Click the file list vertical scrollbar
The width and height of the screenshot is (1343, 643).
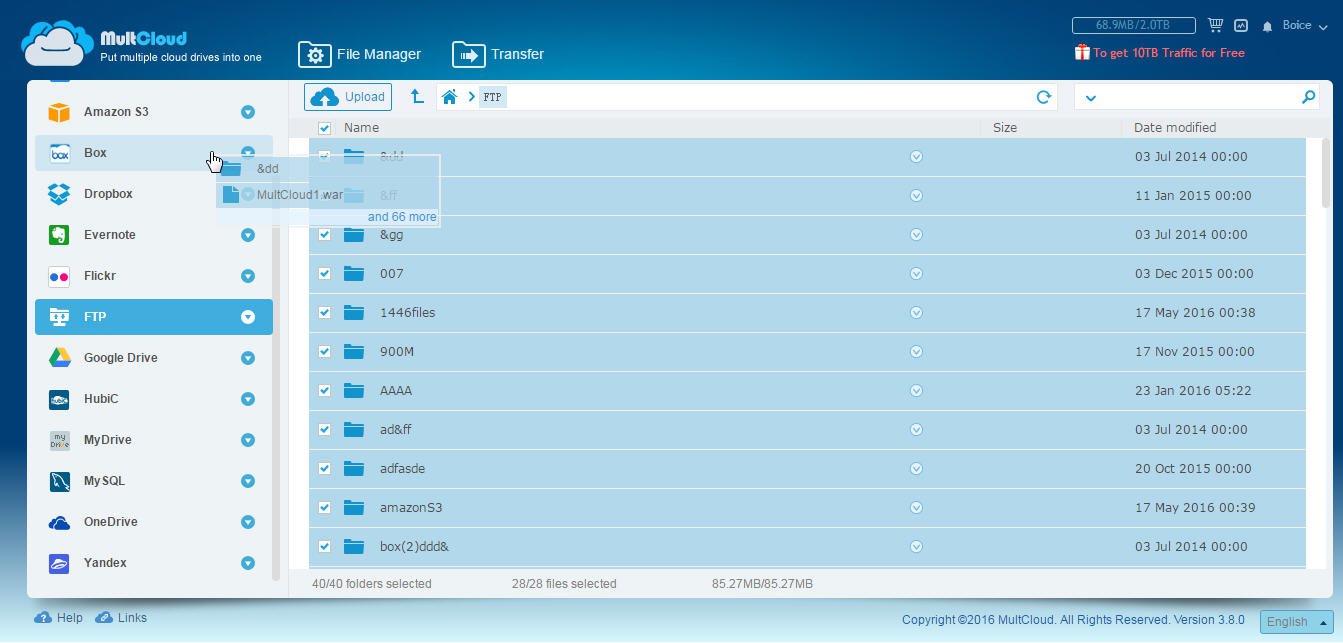point(1326,172)
